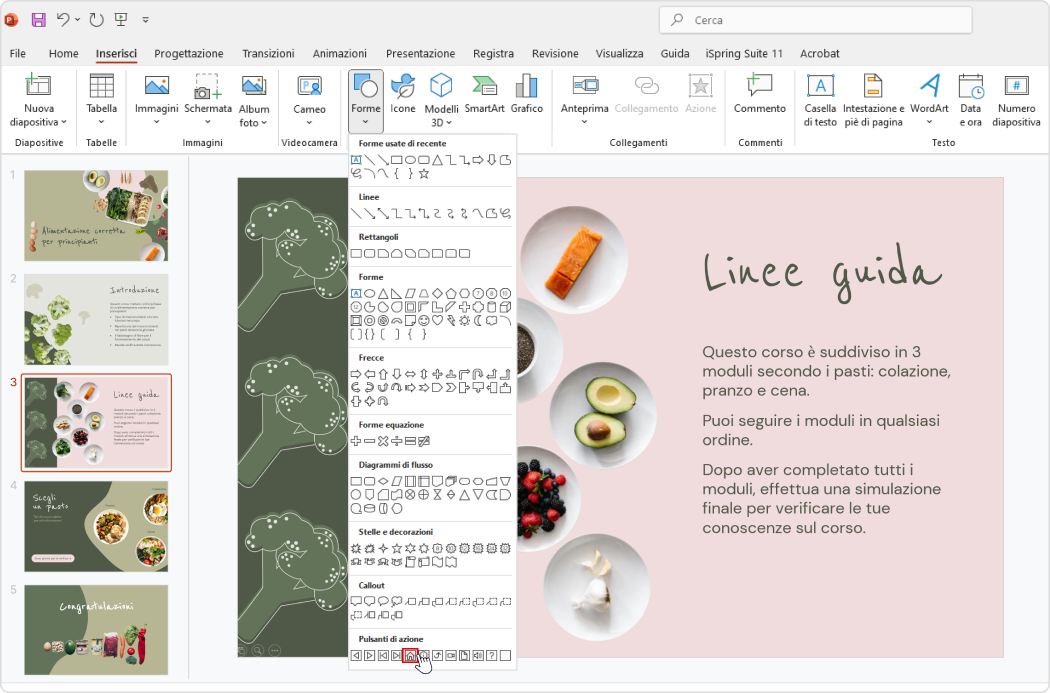
Task: Open the Animazioni ribbon tab
Action: [339, 54]
